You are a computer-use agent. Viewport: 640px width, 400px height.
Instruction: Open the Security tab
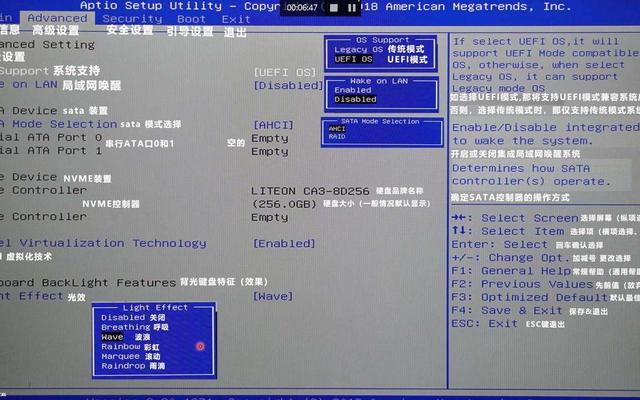[132, 19]
